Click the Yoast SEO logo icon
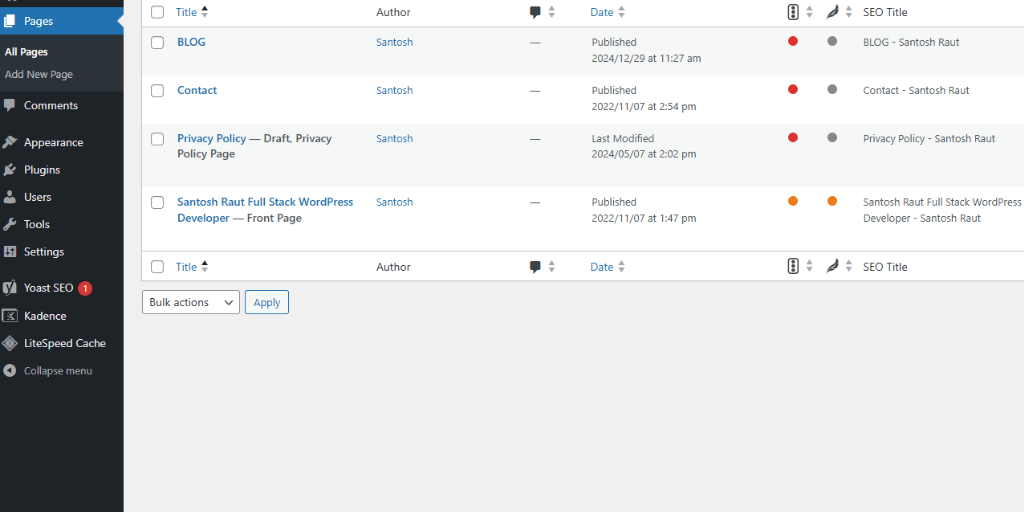Screen dimensions: 1024x512 click(x=9, y=288)
